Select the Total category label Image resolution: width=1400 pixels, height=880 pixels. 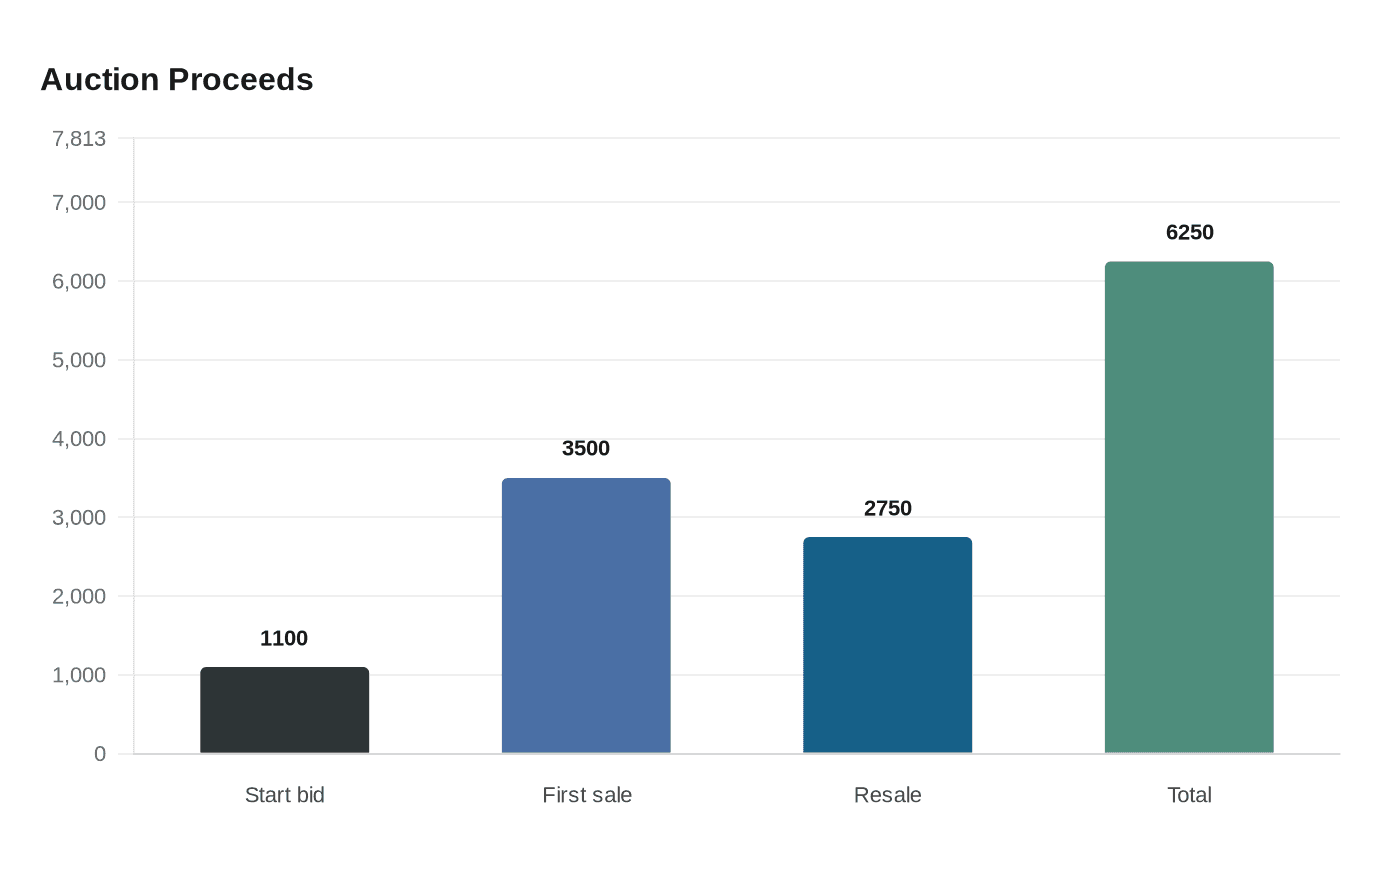point(1190,795)
